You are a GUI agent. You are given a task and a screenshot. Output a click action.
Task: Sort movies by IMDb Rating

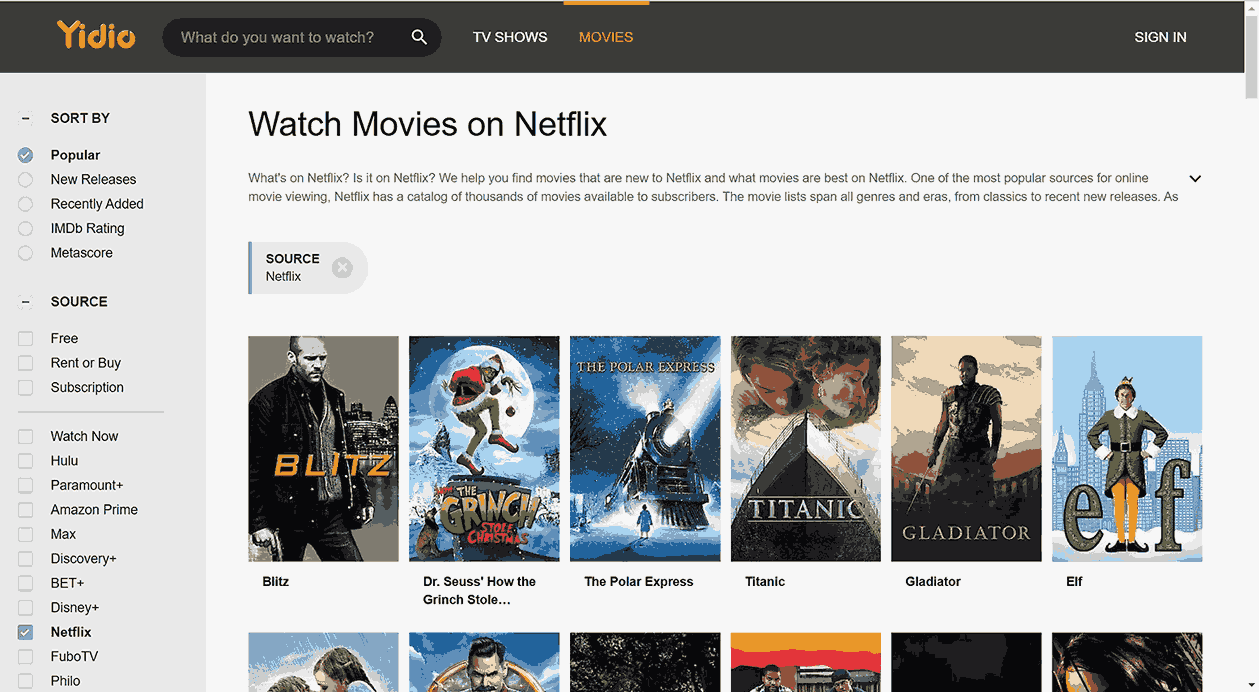[x=26, y=229]
